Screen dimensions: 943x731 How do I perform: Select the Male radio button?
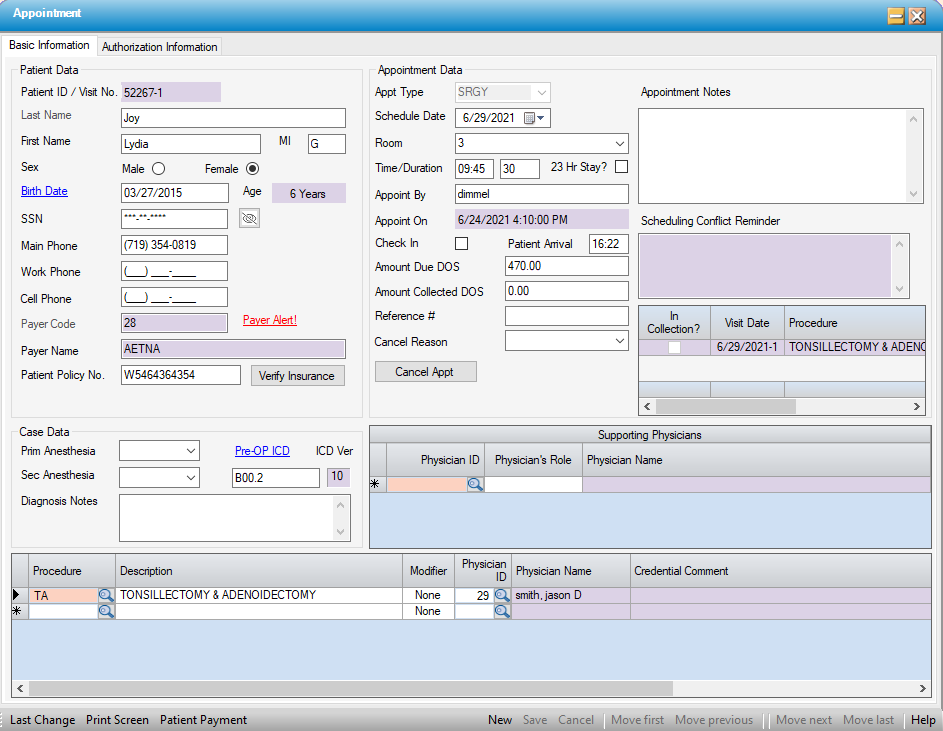[158, 169]
